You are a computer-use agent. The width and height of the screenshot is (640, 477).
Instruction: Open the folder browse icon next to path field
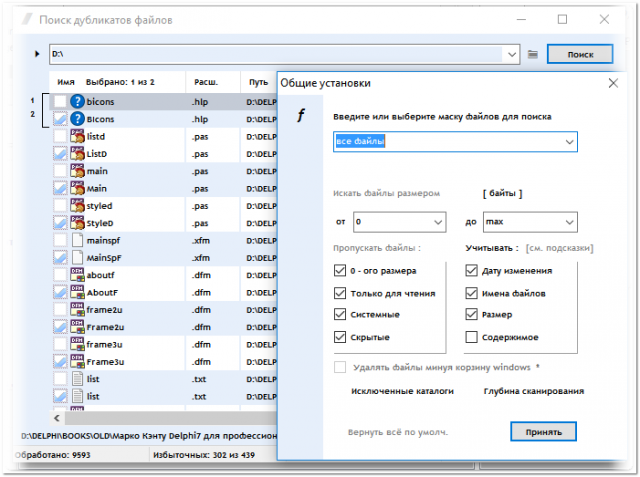pyautogui.click(x=533, y=54)
